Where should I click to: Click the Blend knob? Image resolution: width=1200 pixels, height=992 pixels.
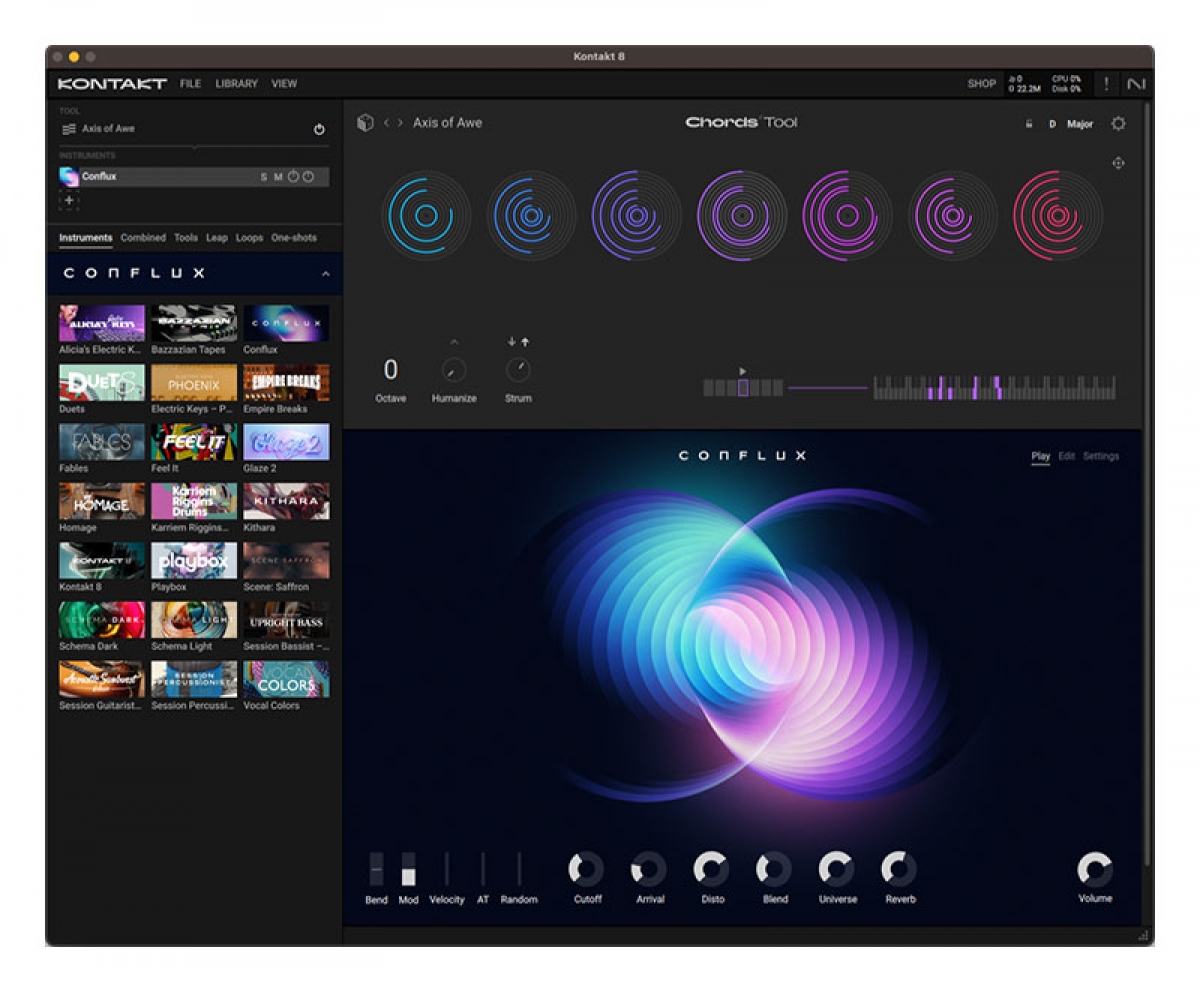[774, 869]
